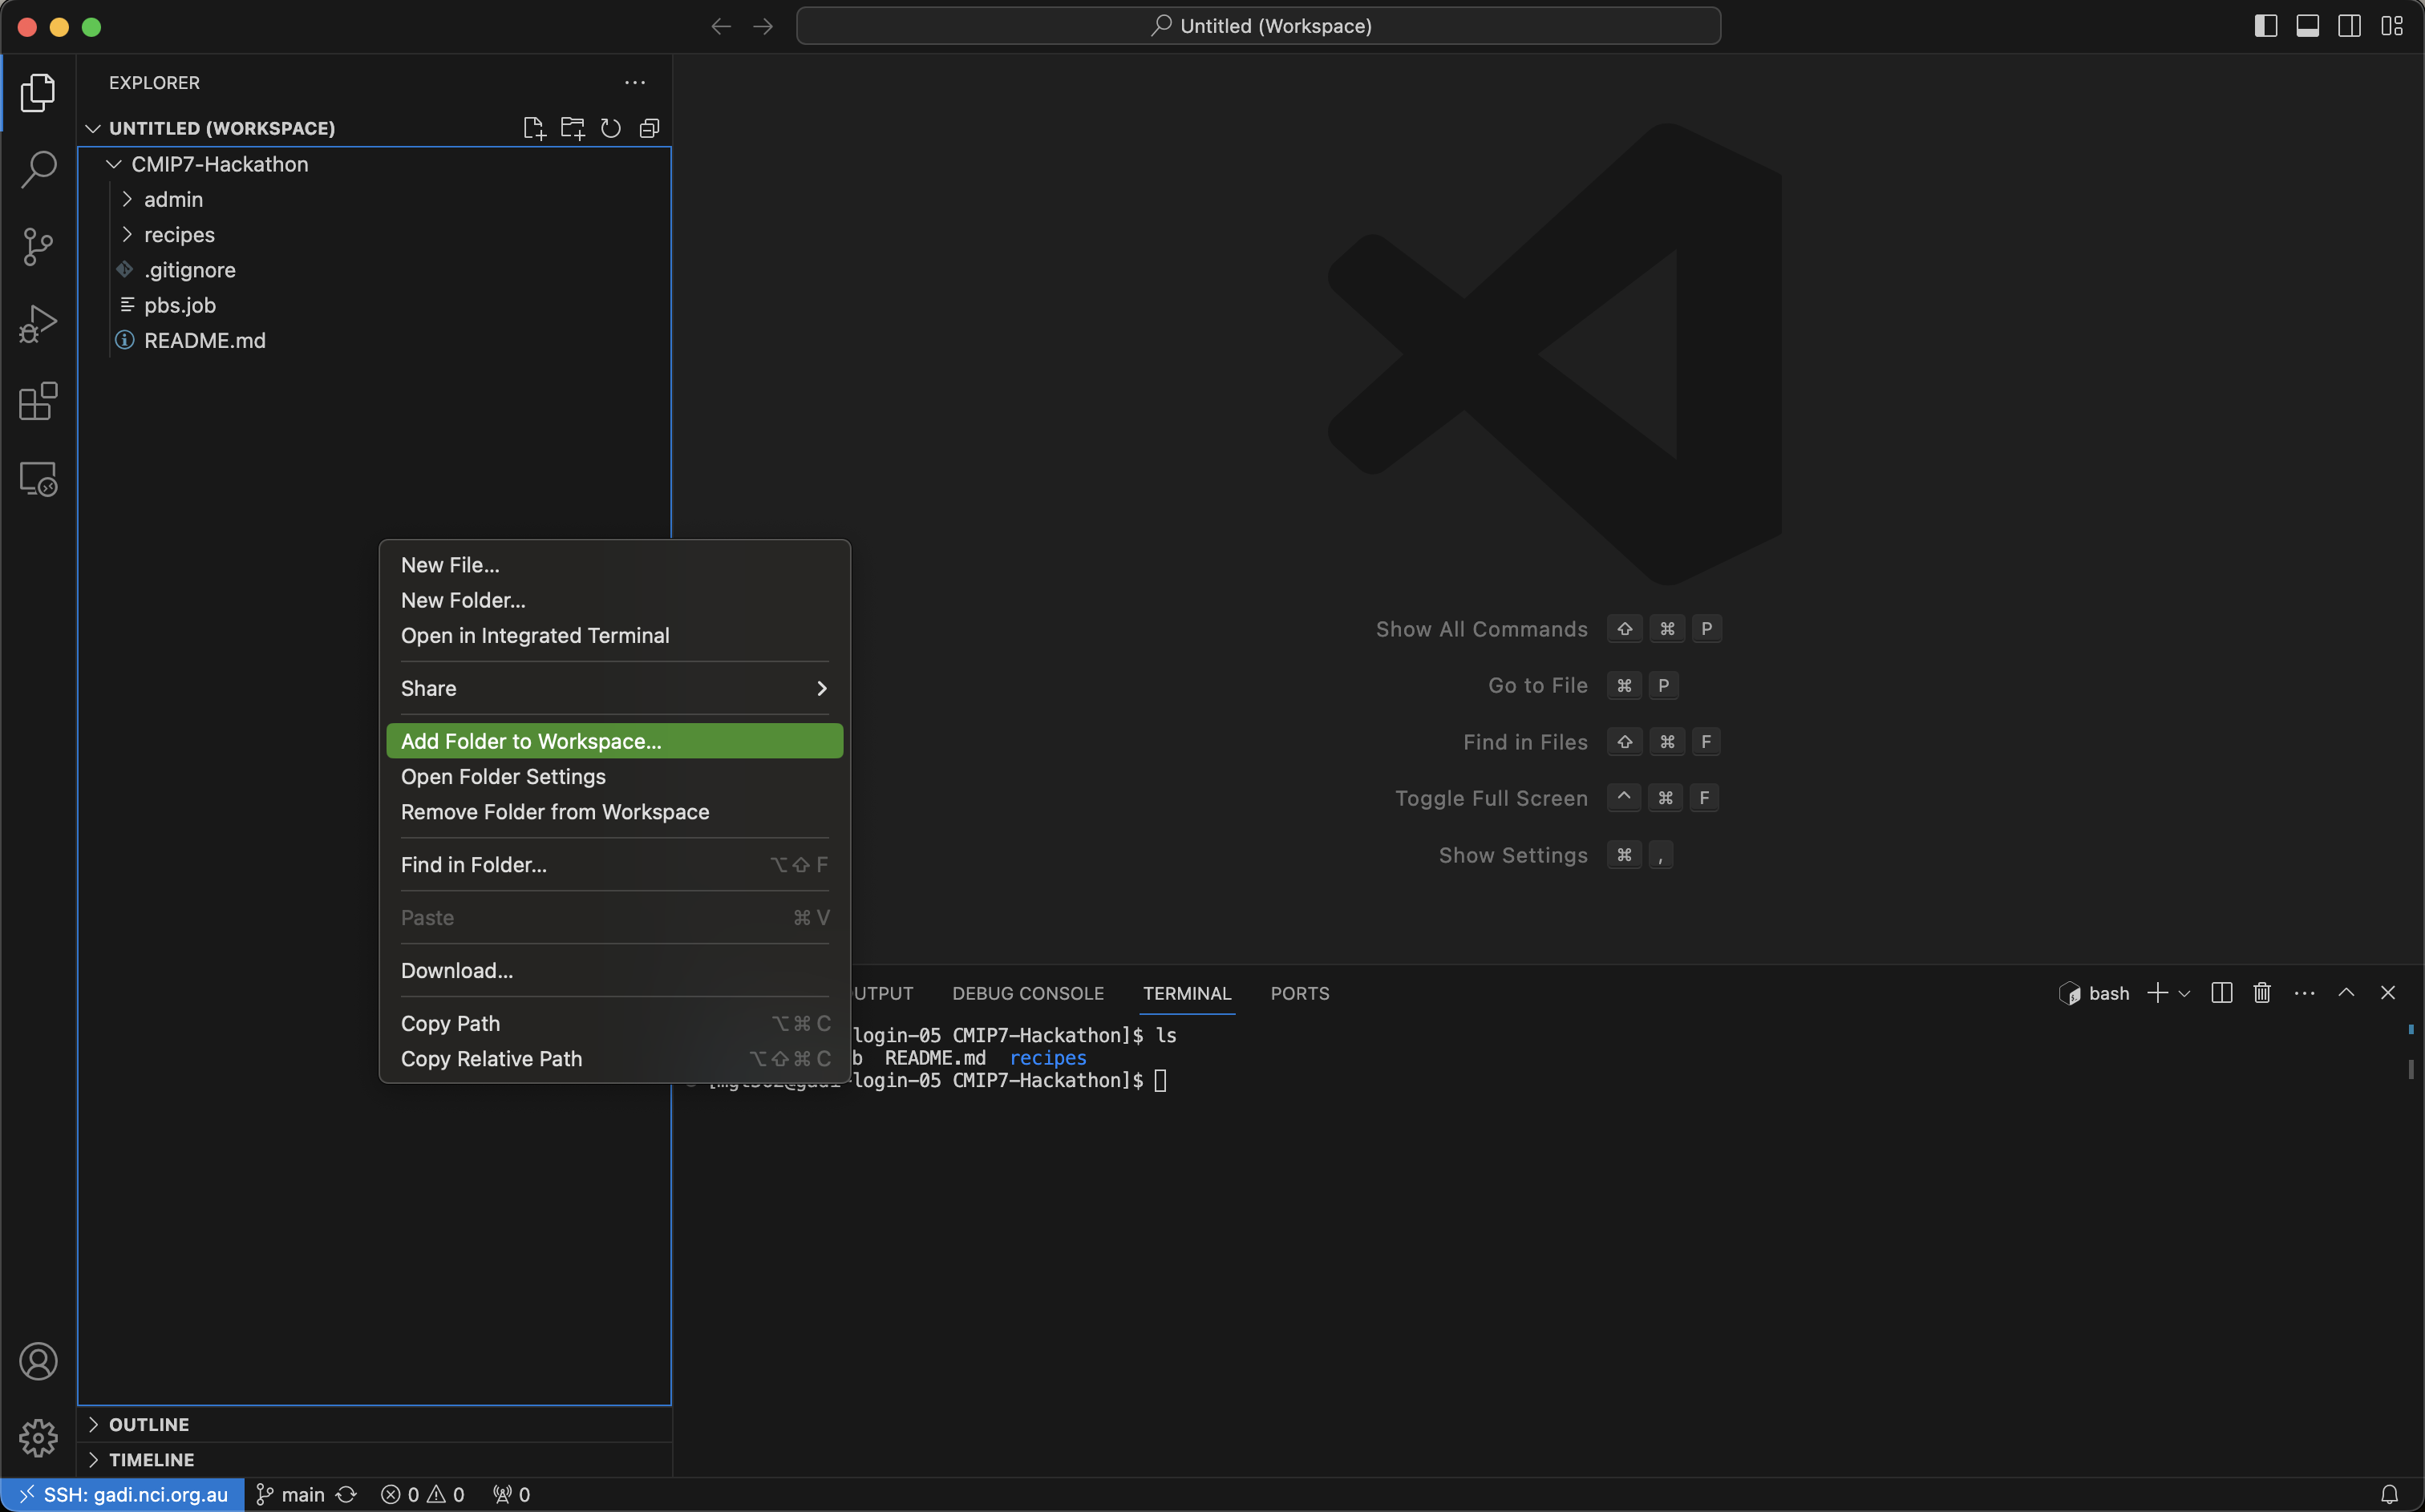Open notifications bell in status bar

pos(2389,1494)
